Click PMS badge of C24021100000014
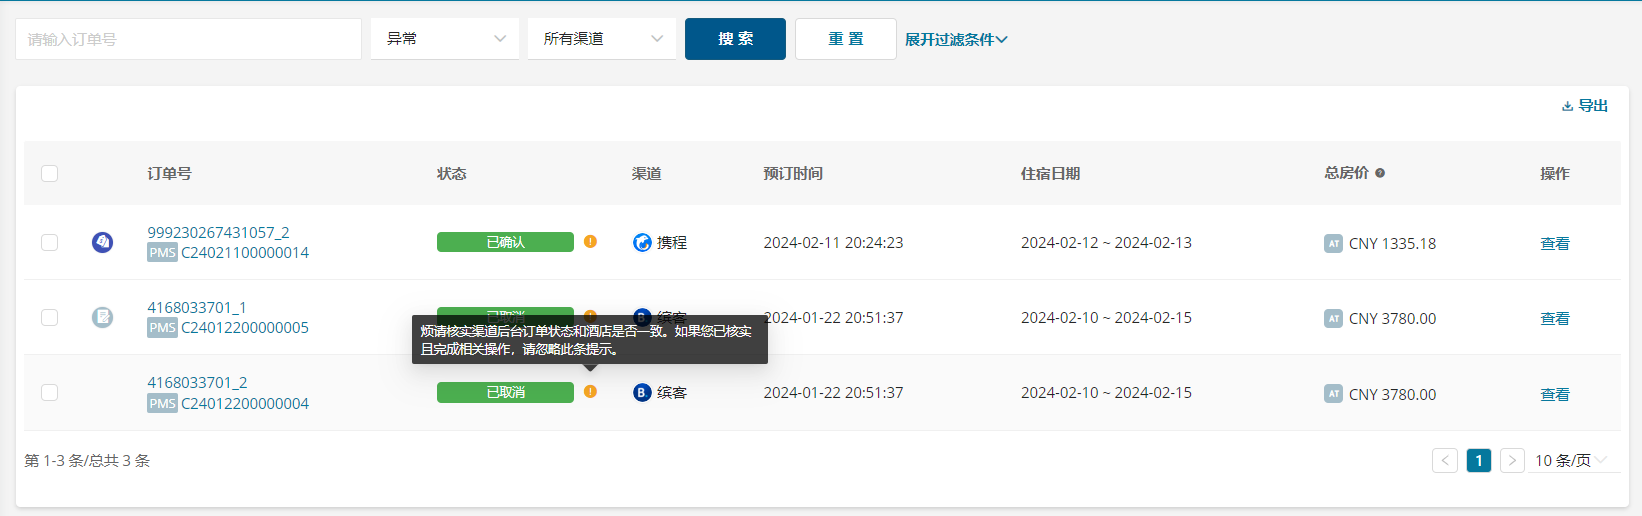This screenshot has height=516, width=1642. tap(162, 253)
